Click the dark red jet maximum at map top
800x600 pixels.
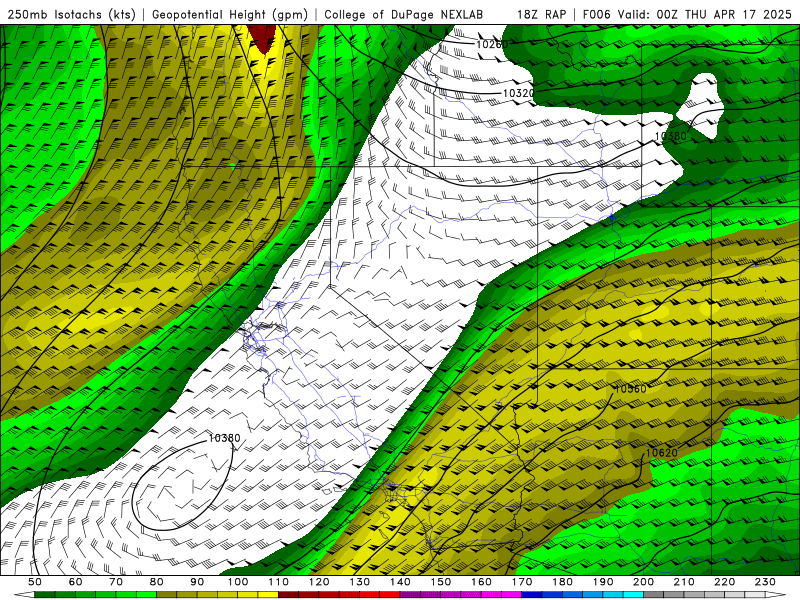pyautogui.click(x=262, y=38)
